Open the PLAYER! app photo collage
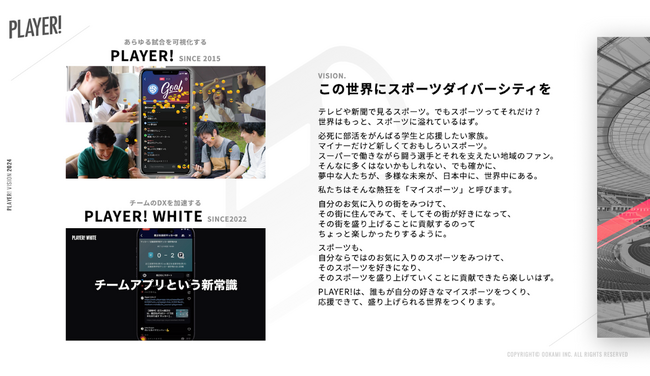 tap(165, 122)
